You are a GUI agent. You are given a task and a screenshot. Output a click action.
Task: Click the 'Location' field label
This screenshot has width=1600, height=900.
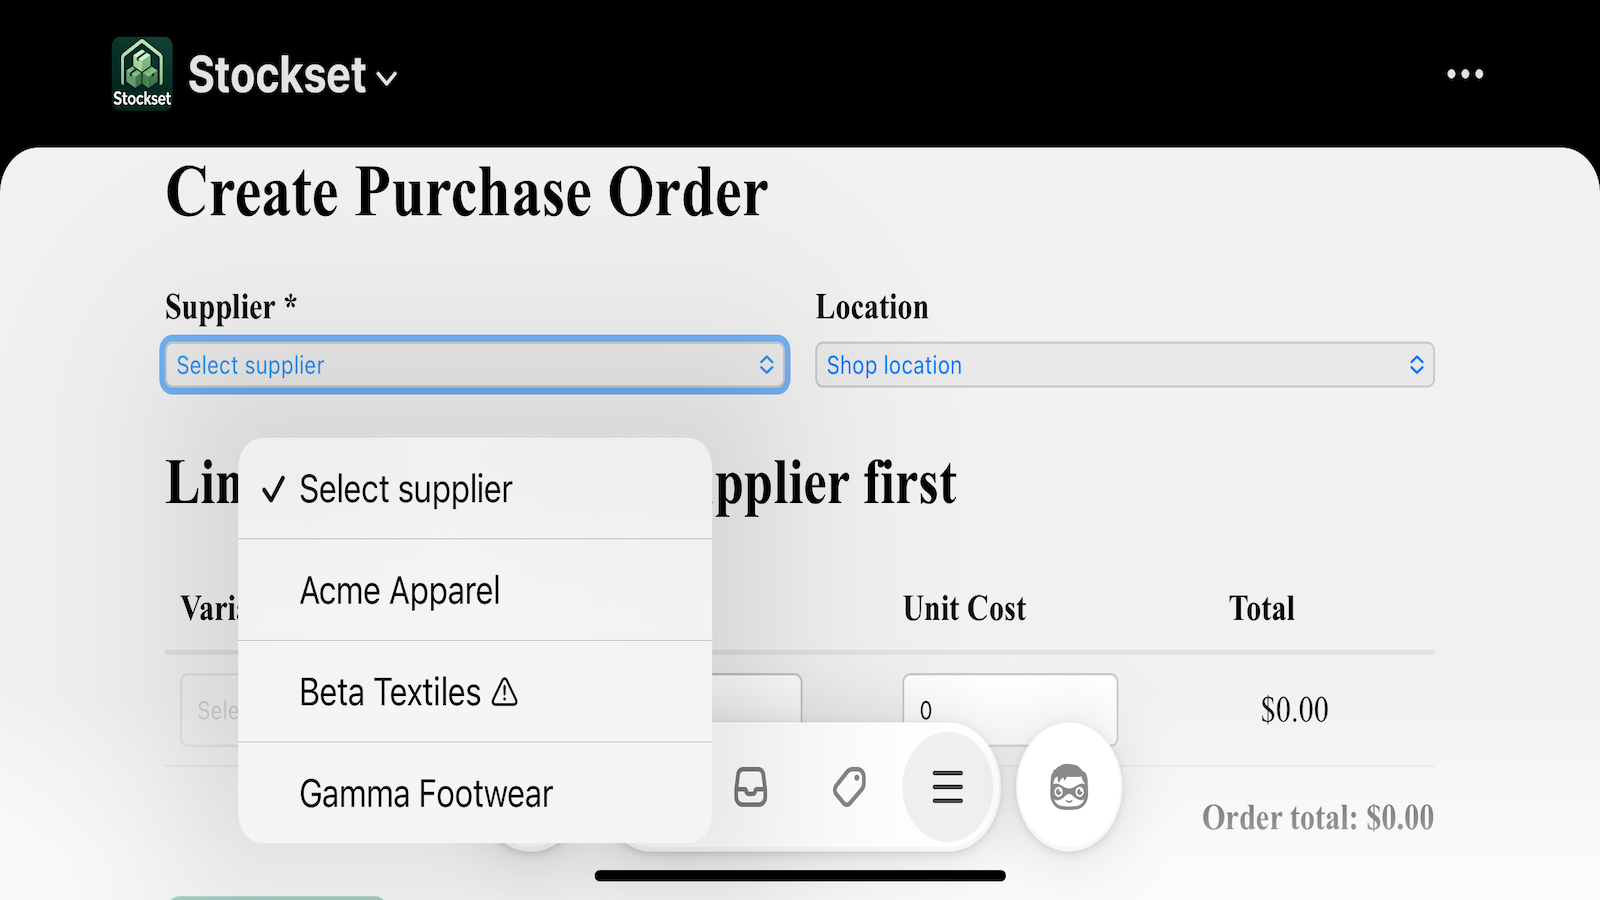pyautogui.click(x=872, y=307)
